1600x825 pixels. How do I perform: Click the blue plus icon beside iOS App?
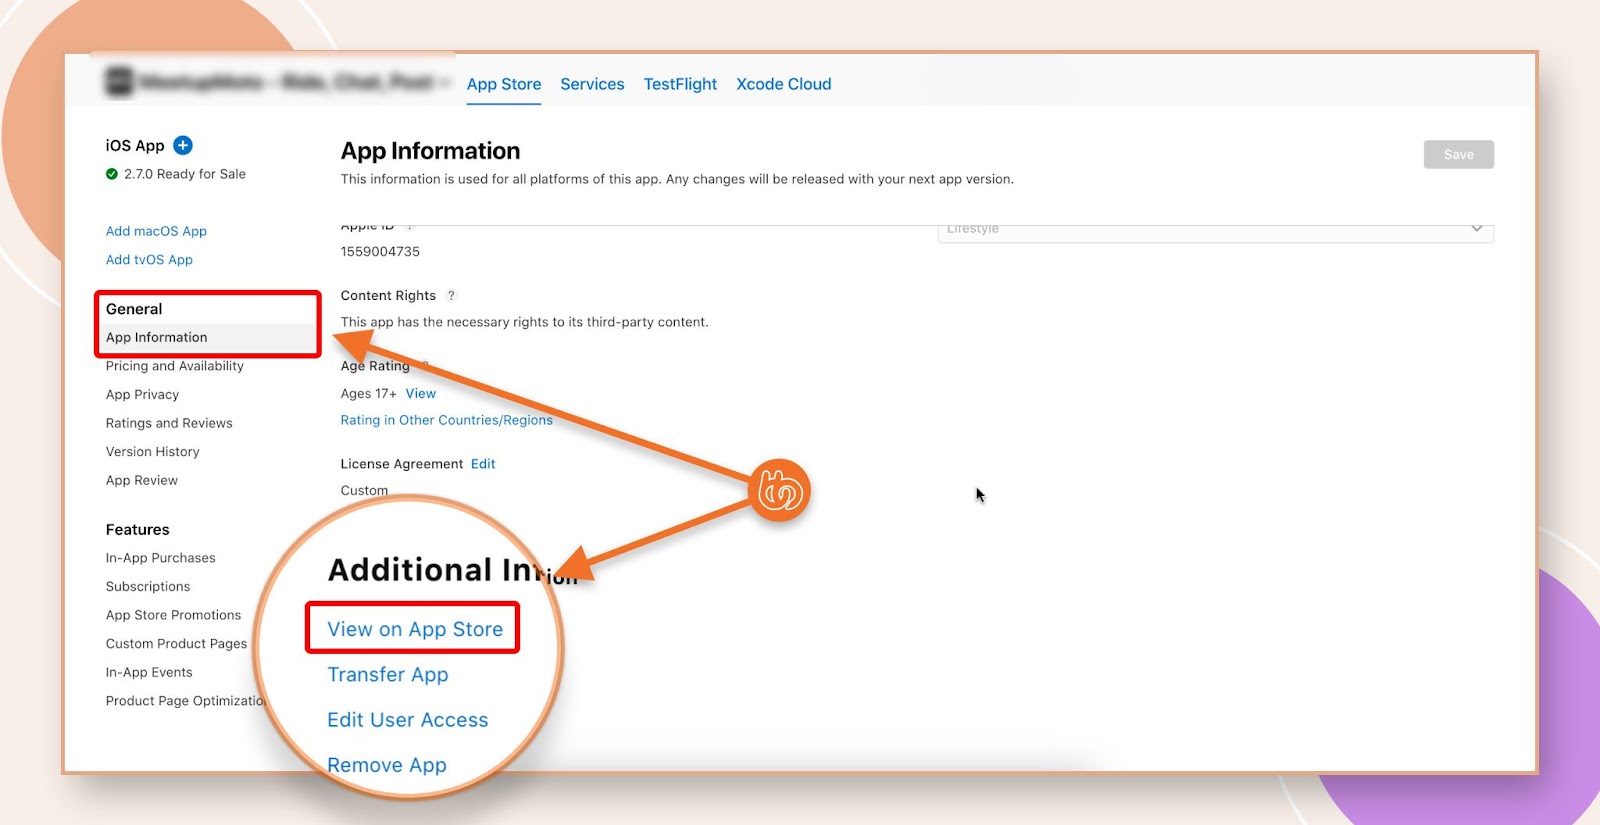[x=183, y=145]
